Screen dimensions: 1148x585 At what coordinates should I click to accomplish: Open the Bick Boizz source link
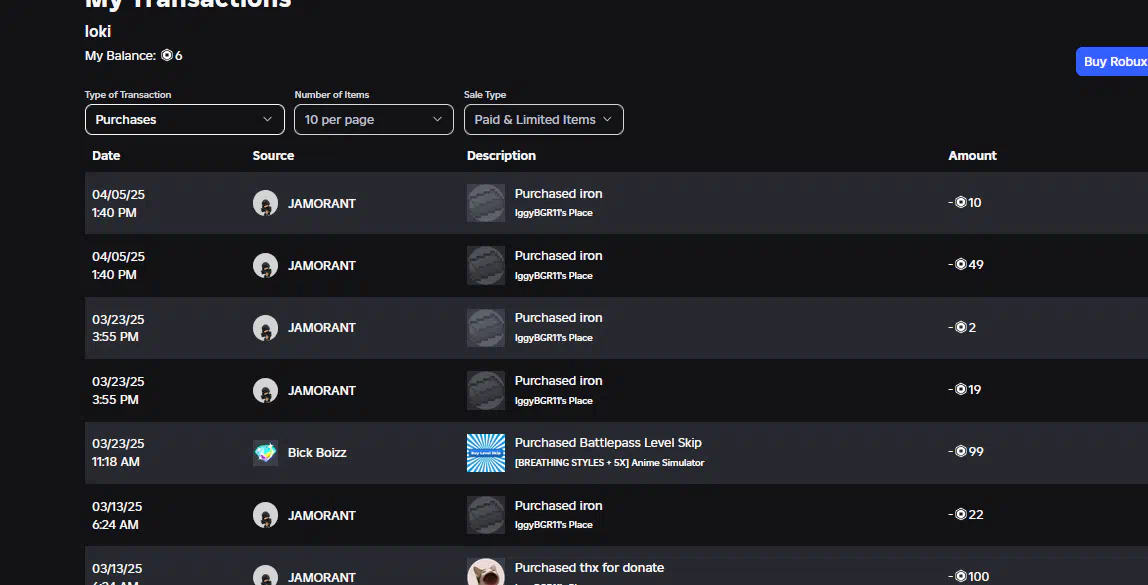(x=317, y=453)
